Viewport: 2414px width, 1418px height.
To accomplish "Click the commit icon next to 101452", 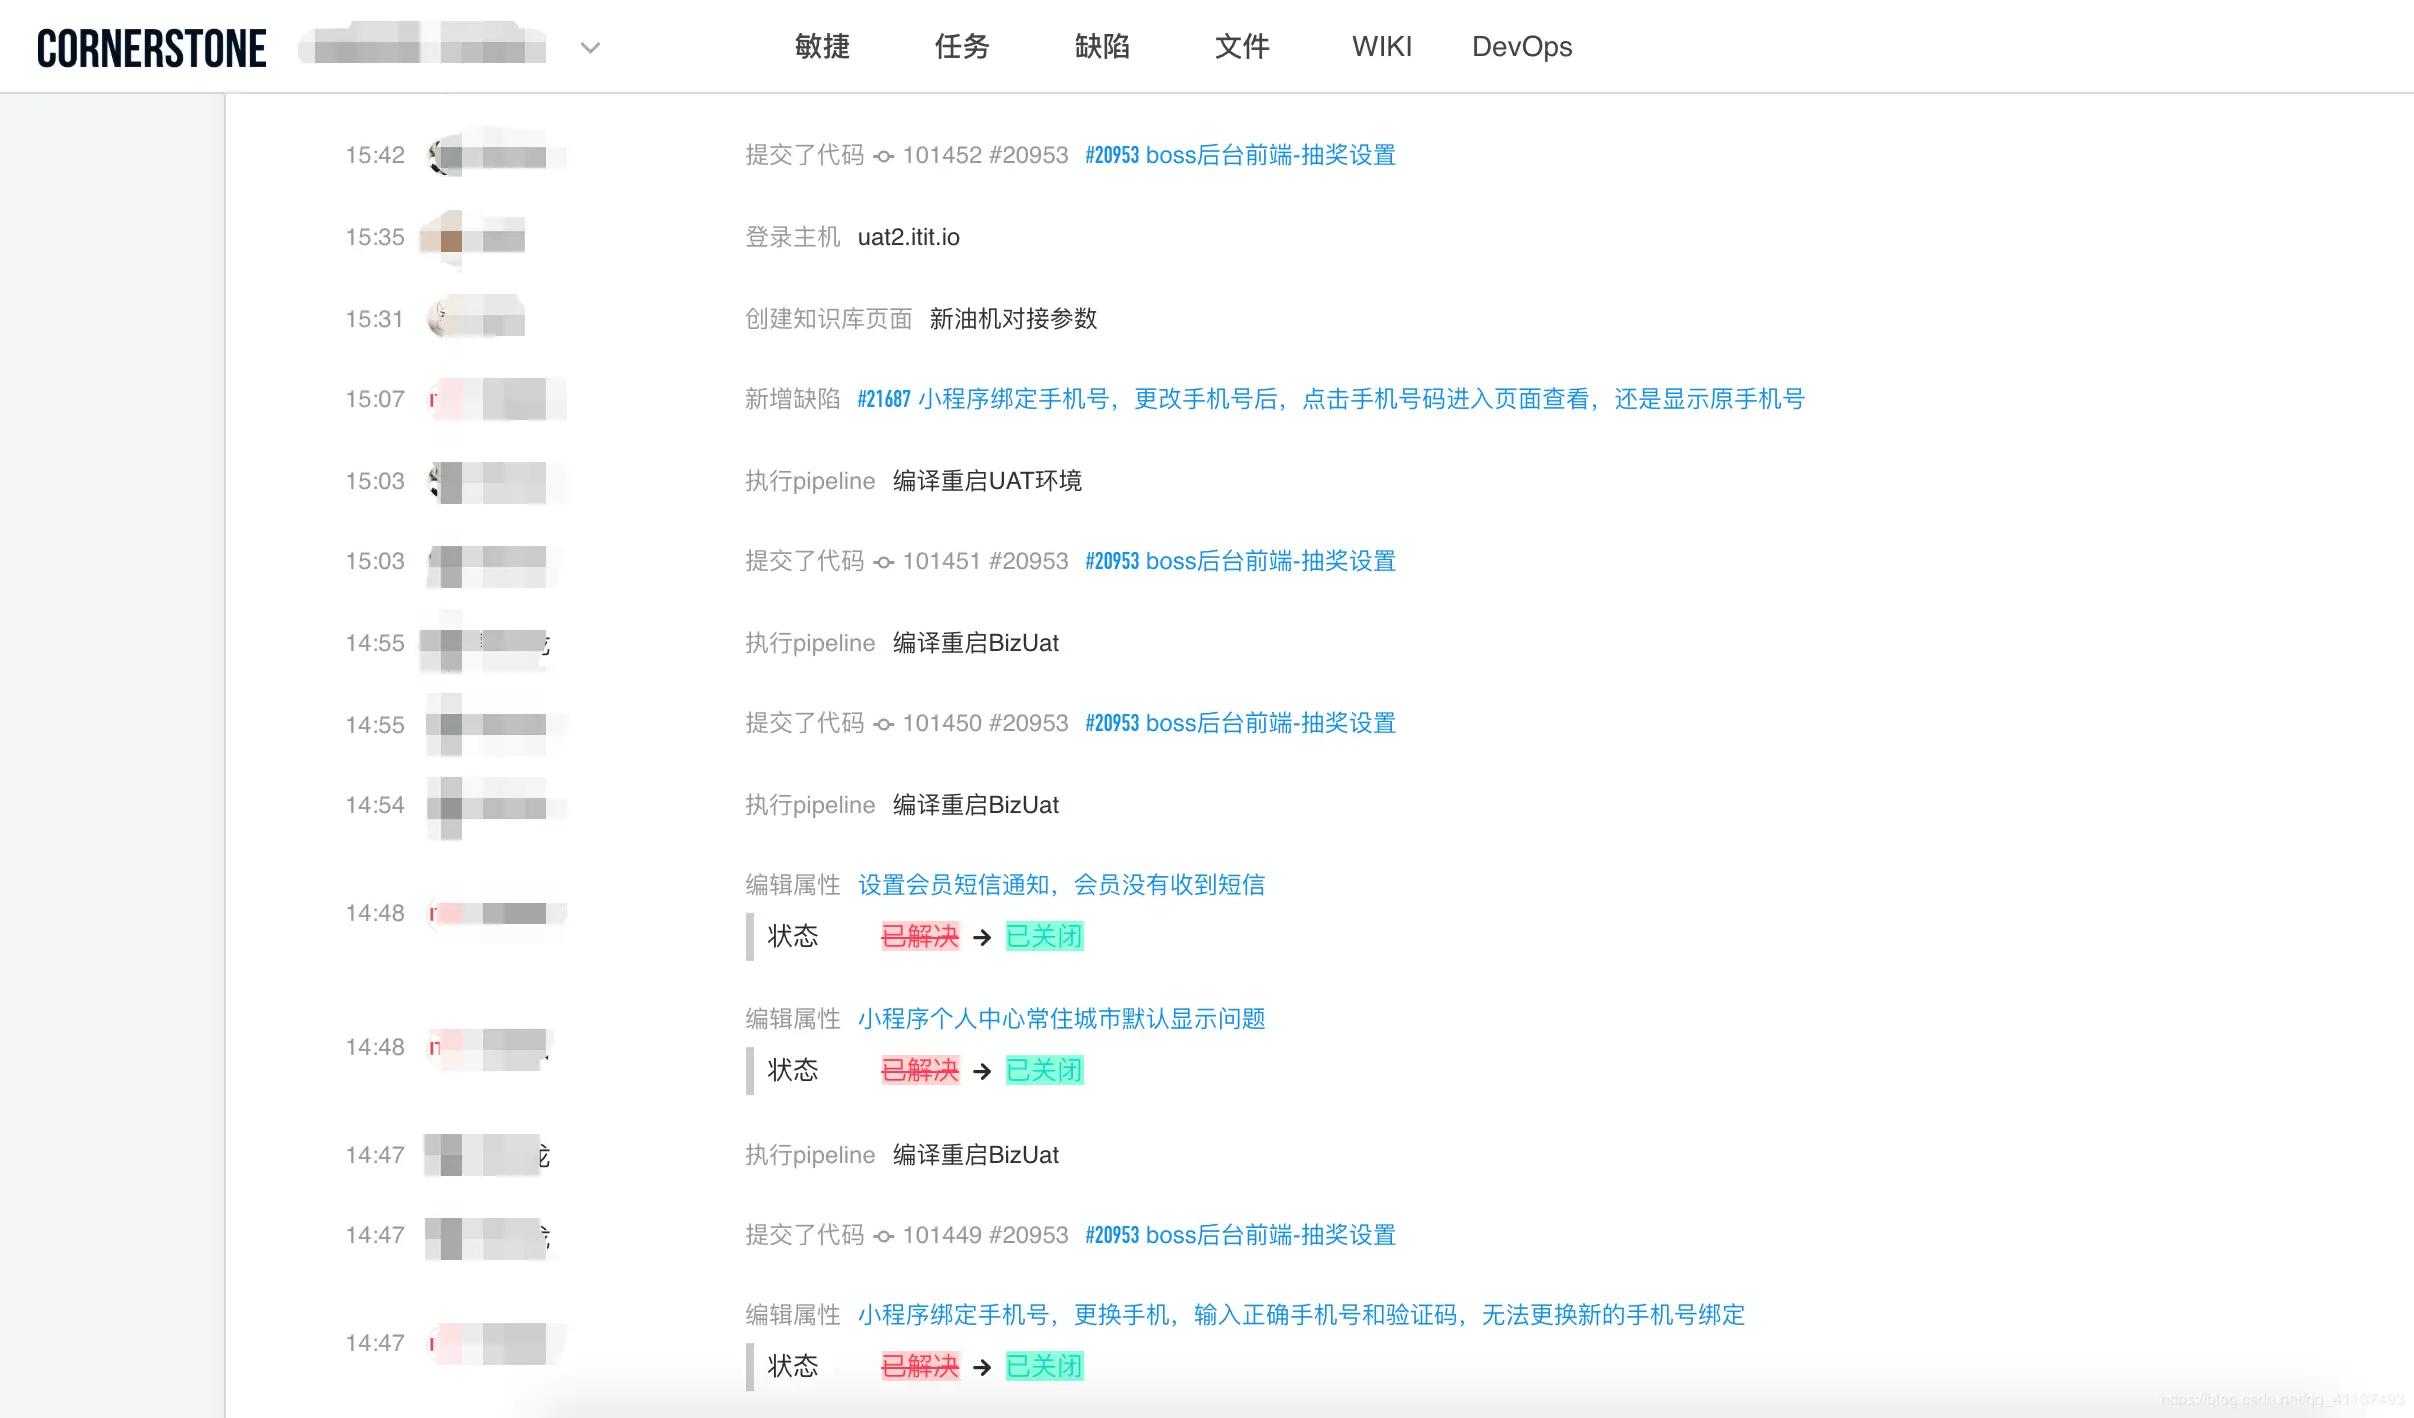I will (882, 156).
